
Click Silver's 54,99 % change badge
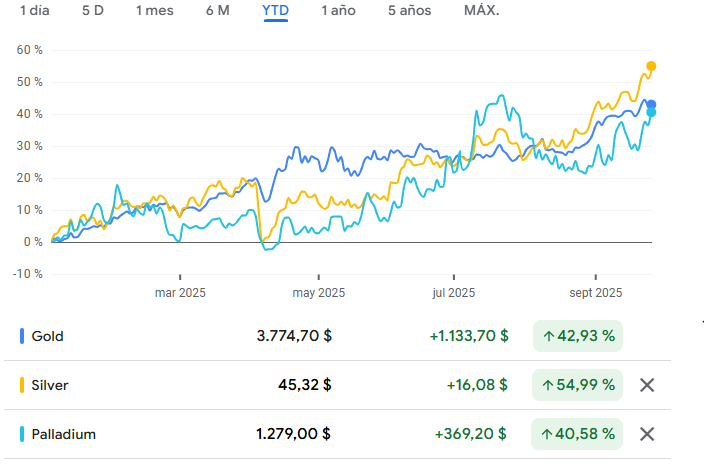(578, 385)
